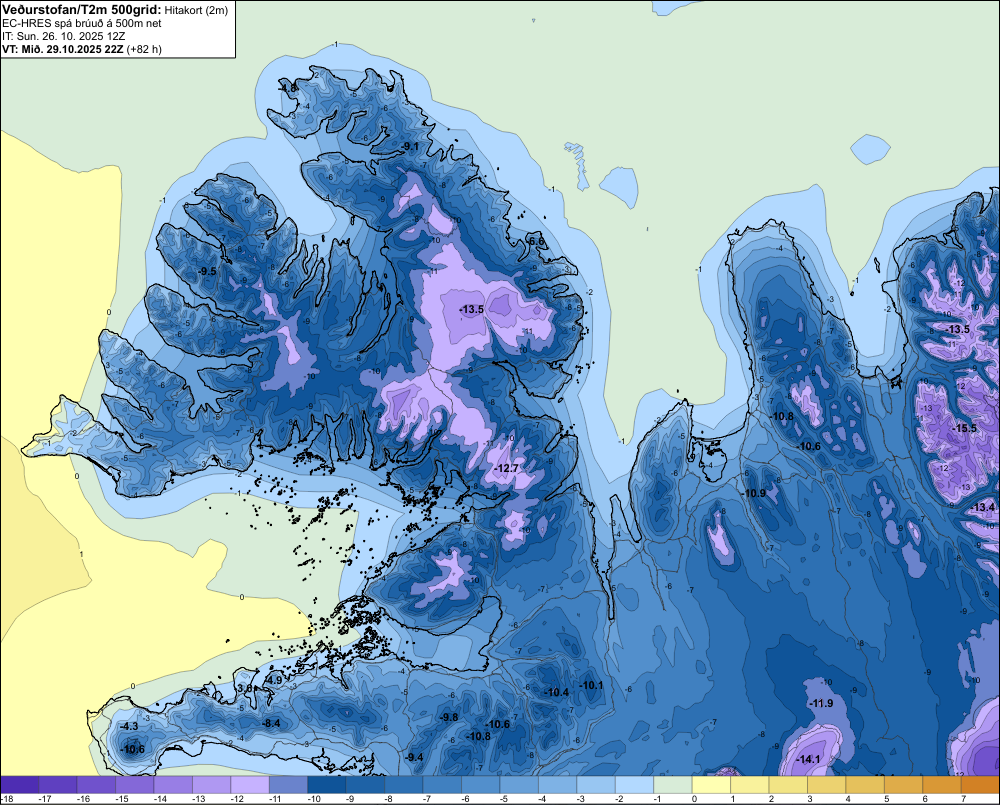Select the -9.8 temperature label
The image size is (1000, 805).
click(449, 717)
